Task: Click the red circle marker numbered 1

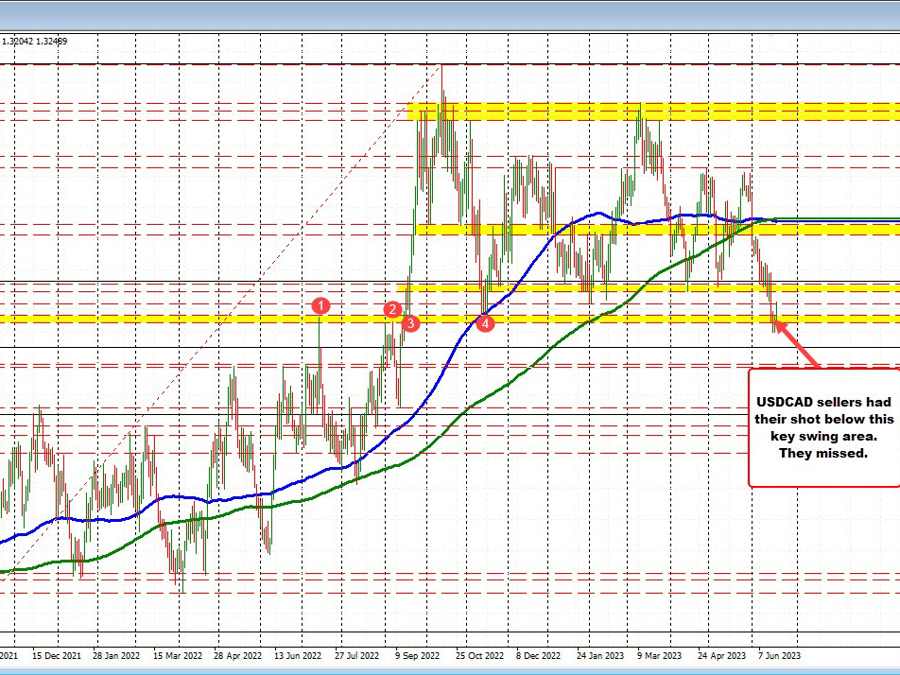Action: click(321, 304)
